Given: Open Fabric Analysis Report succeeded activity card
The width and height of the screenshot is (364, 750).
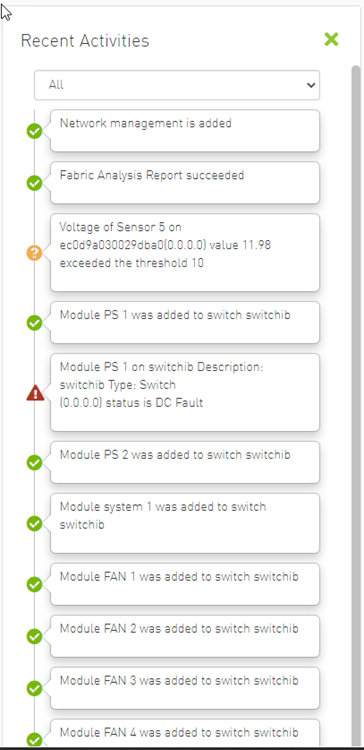Looking at the screenshot, I should [x=185, y=183].
